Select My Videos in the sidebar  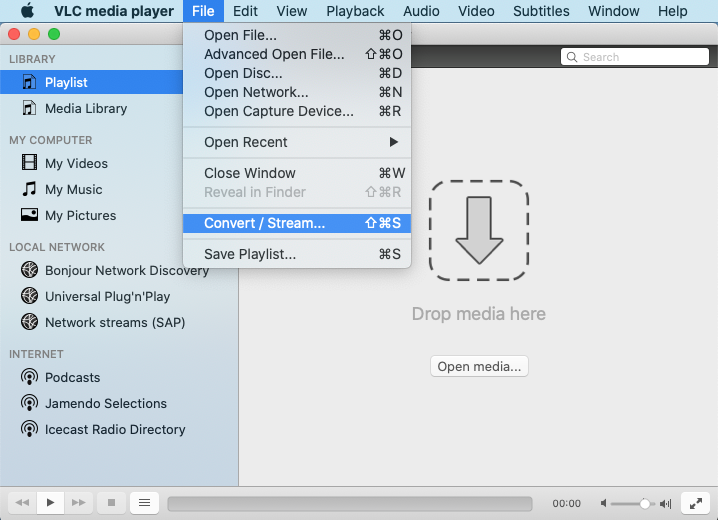click(92, 163)
